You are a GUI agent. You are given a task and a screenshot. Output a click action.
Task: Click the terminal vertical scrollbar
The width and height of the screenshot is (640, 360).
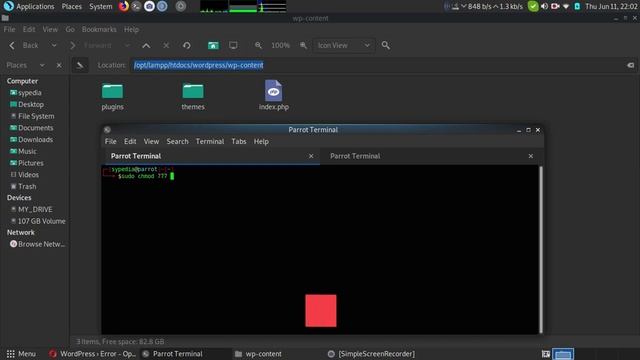pyautogui.click(x=541, y=249)
